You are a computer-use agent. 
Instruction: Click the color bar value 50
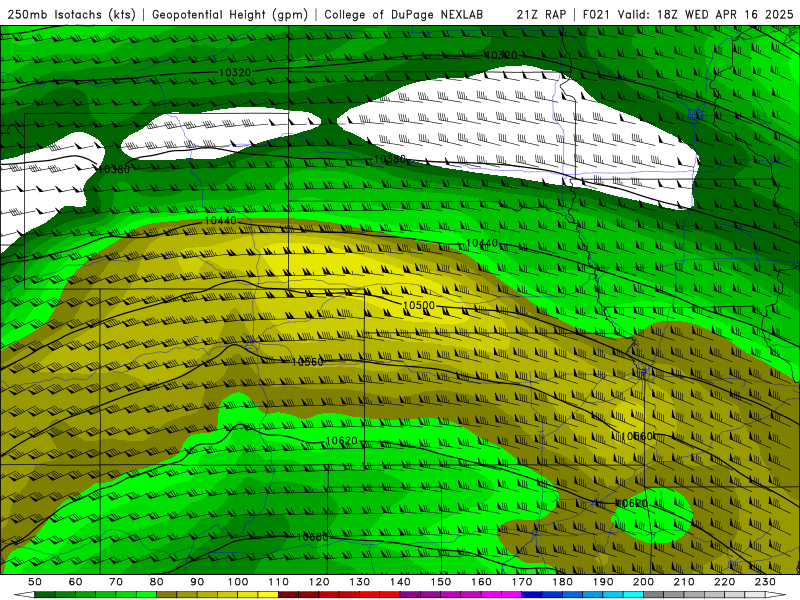[35, 582]
